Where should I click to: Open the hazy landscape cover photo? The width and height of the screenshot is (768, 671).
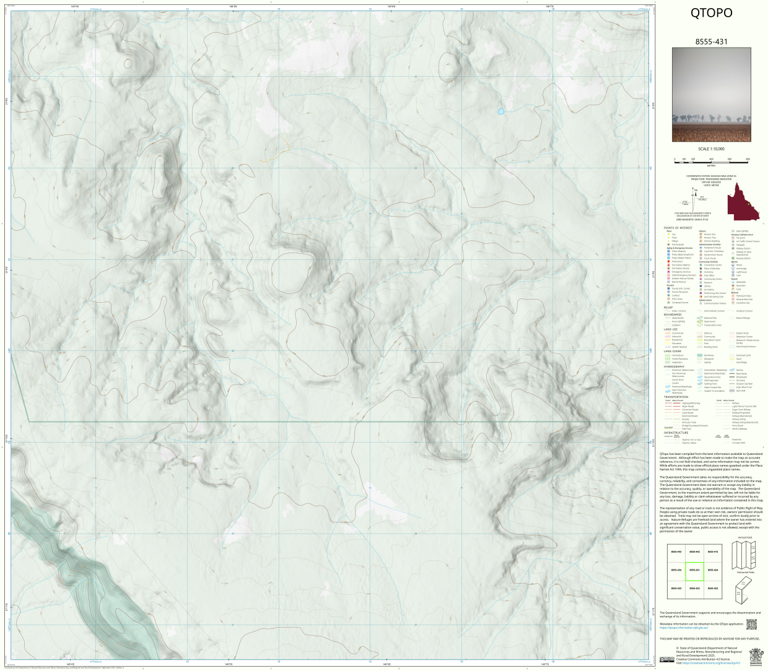click(x=711, y=95)
